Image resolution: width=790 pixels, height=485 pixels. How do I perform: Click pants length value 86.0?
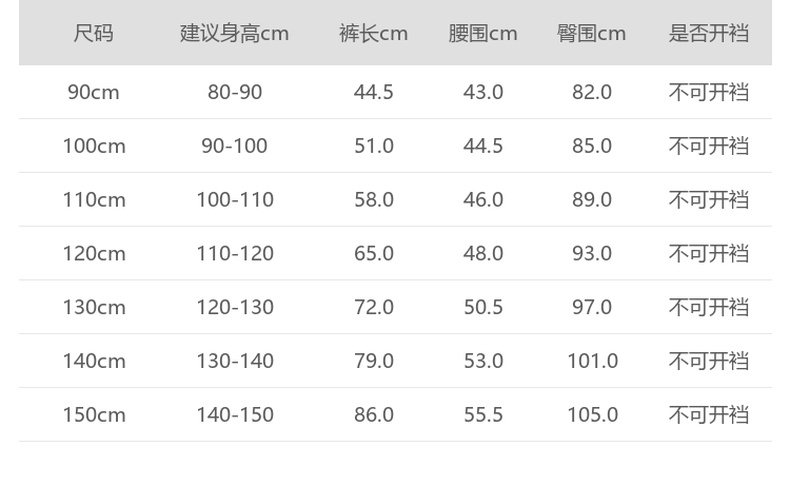coord(373,414)
